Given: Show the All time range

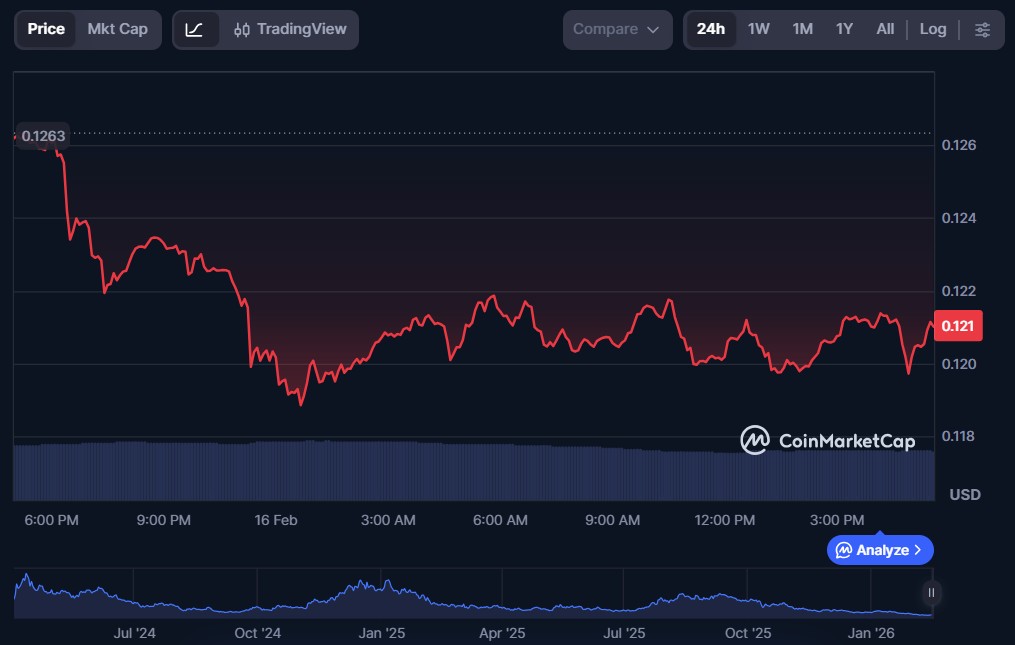Looking at the screenshot, I should pos(885,29).
